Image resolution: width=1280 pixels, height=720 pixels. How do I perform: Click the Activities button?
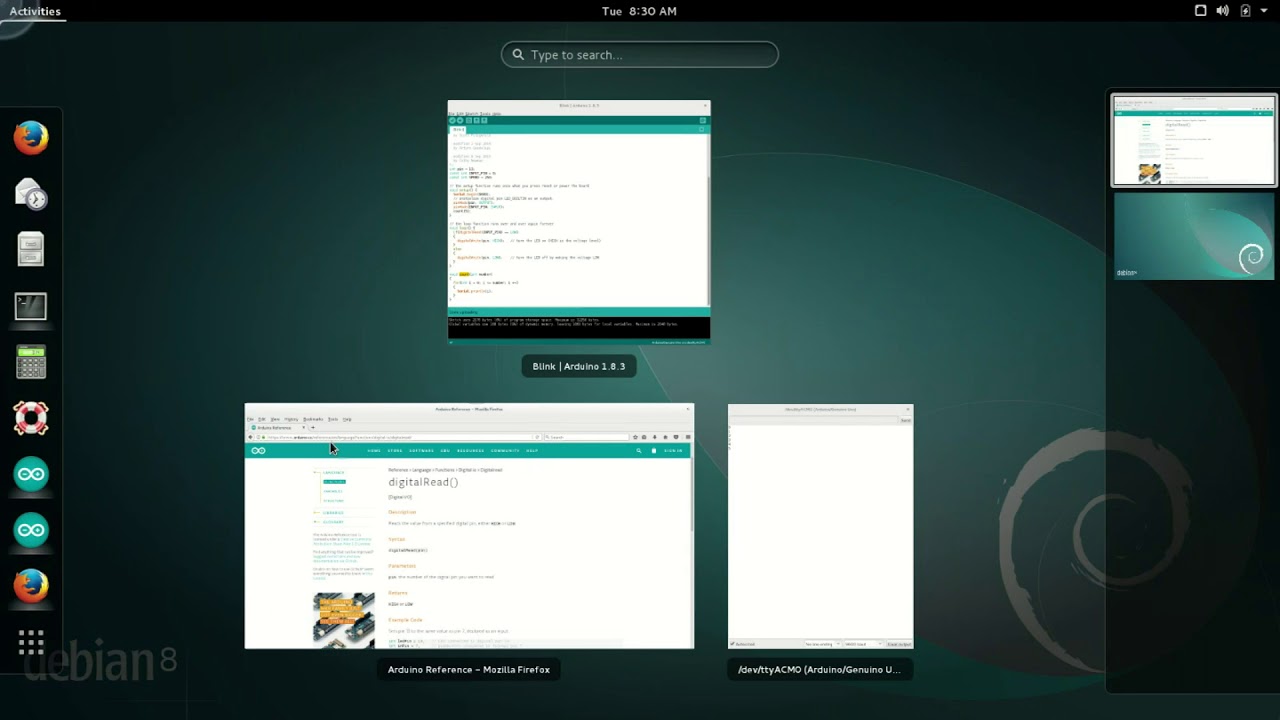click(35, 11)
